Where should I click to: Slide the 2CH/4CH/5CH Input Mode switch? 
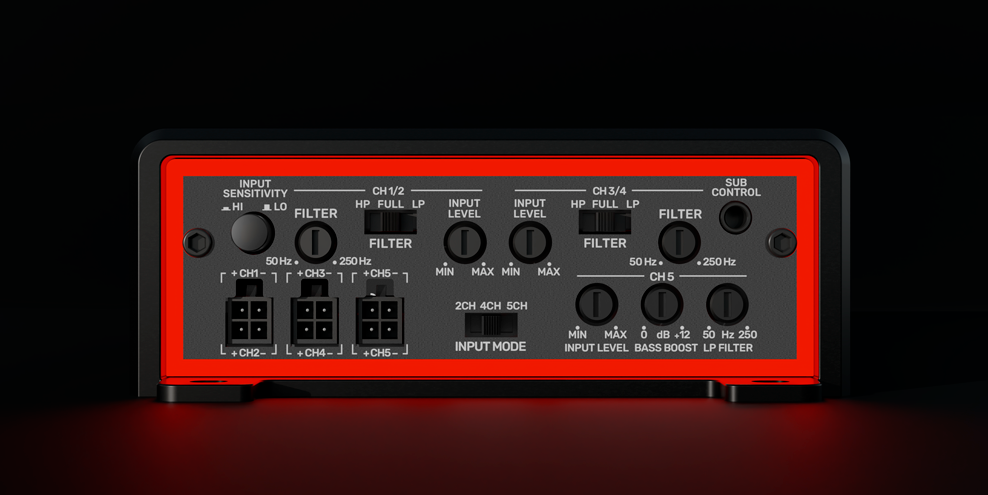(490, 325)
